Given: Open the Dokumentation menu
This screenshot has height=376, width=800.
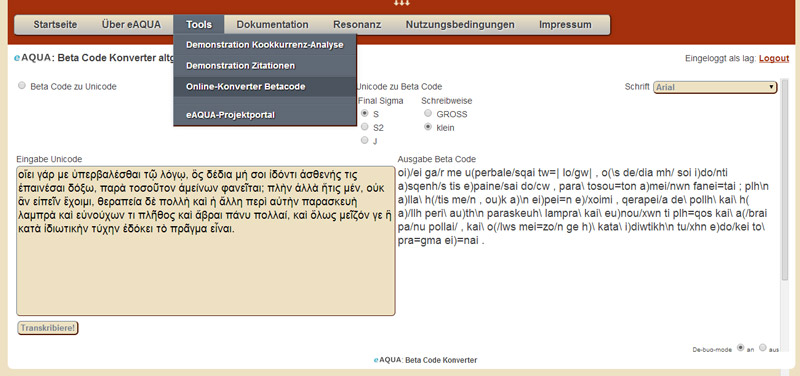Looking at the screenshot, I should coord(272,24).
